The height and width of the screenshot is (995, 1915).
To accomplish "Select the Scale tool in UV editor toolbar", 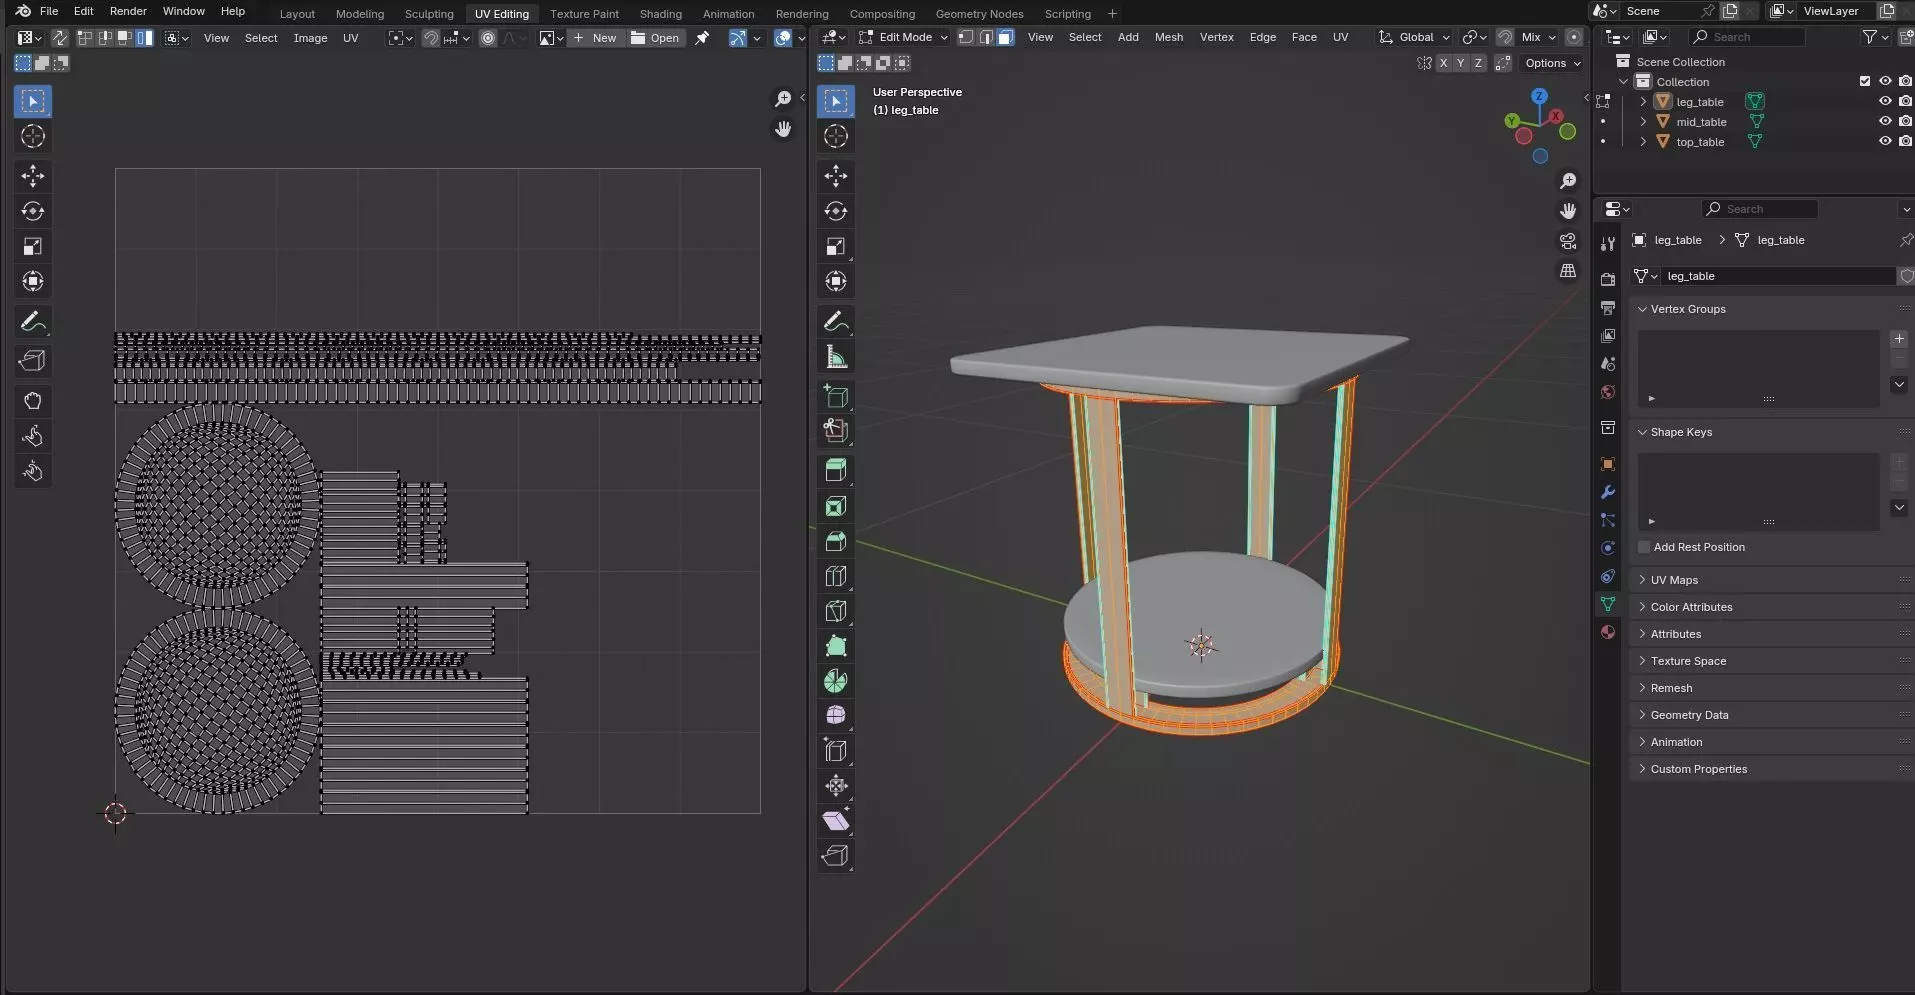I will (x=33, y=246).
